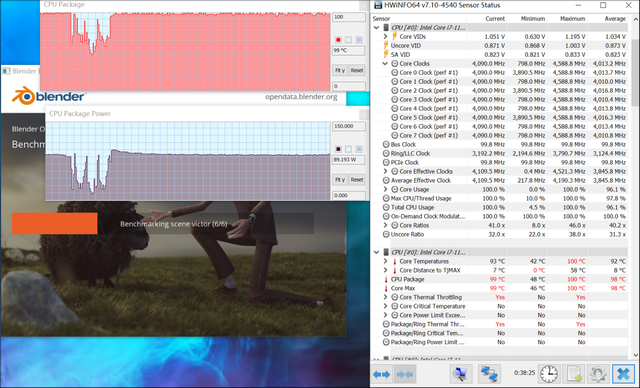640x388 pixels.
Task: Click the 150.000 maximum value field
Action: tap(349, 126)
